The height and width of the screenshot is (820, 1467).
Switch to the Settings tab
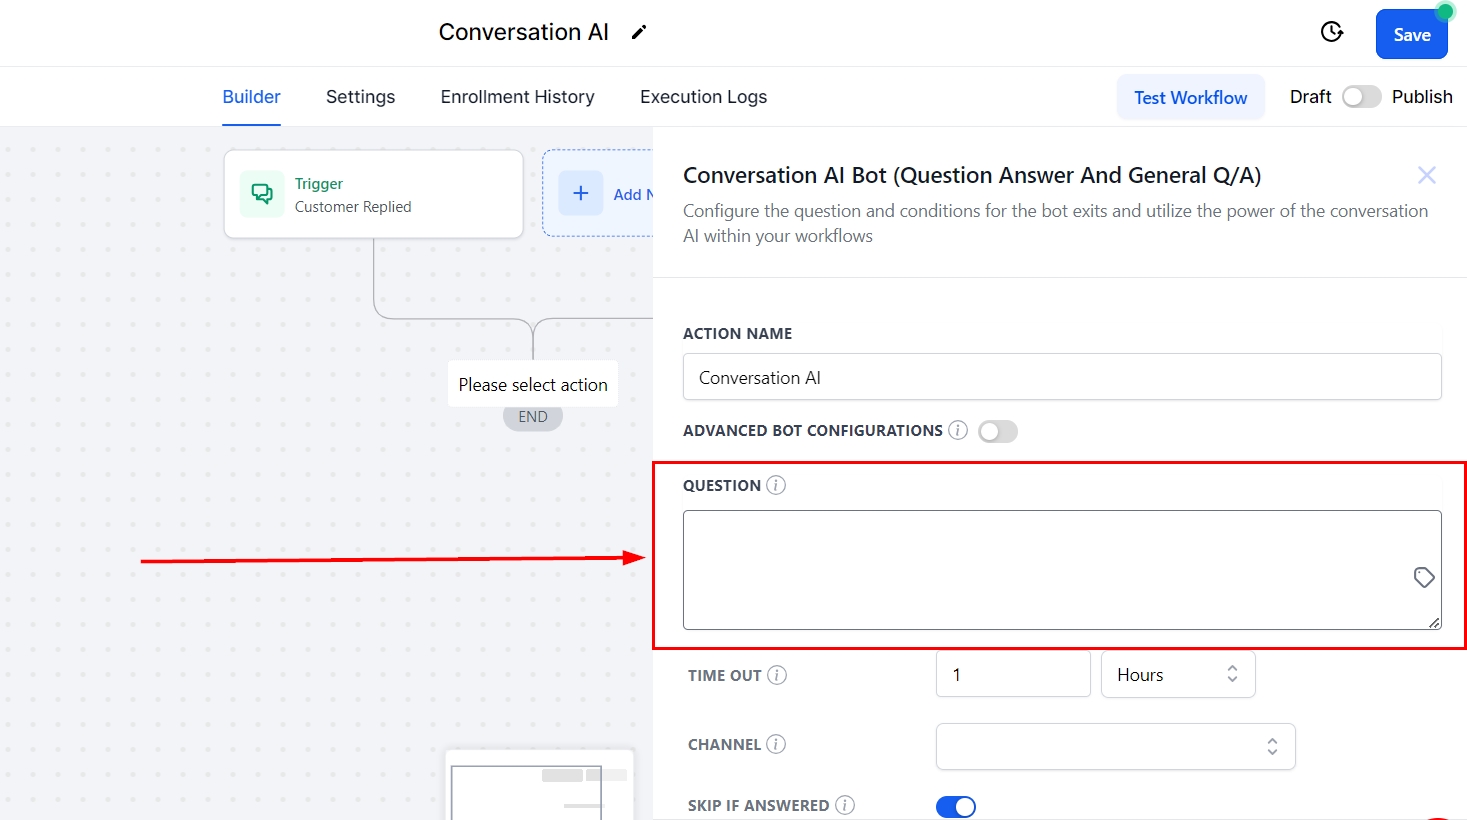(360, 97)
